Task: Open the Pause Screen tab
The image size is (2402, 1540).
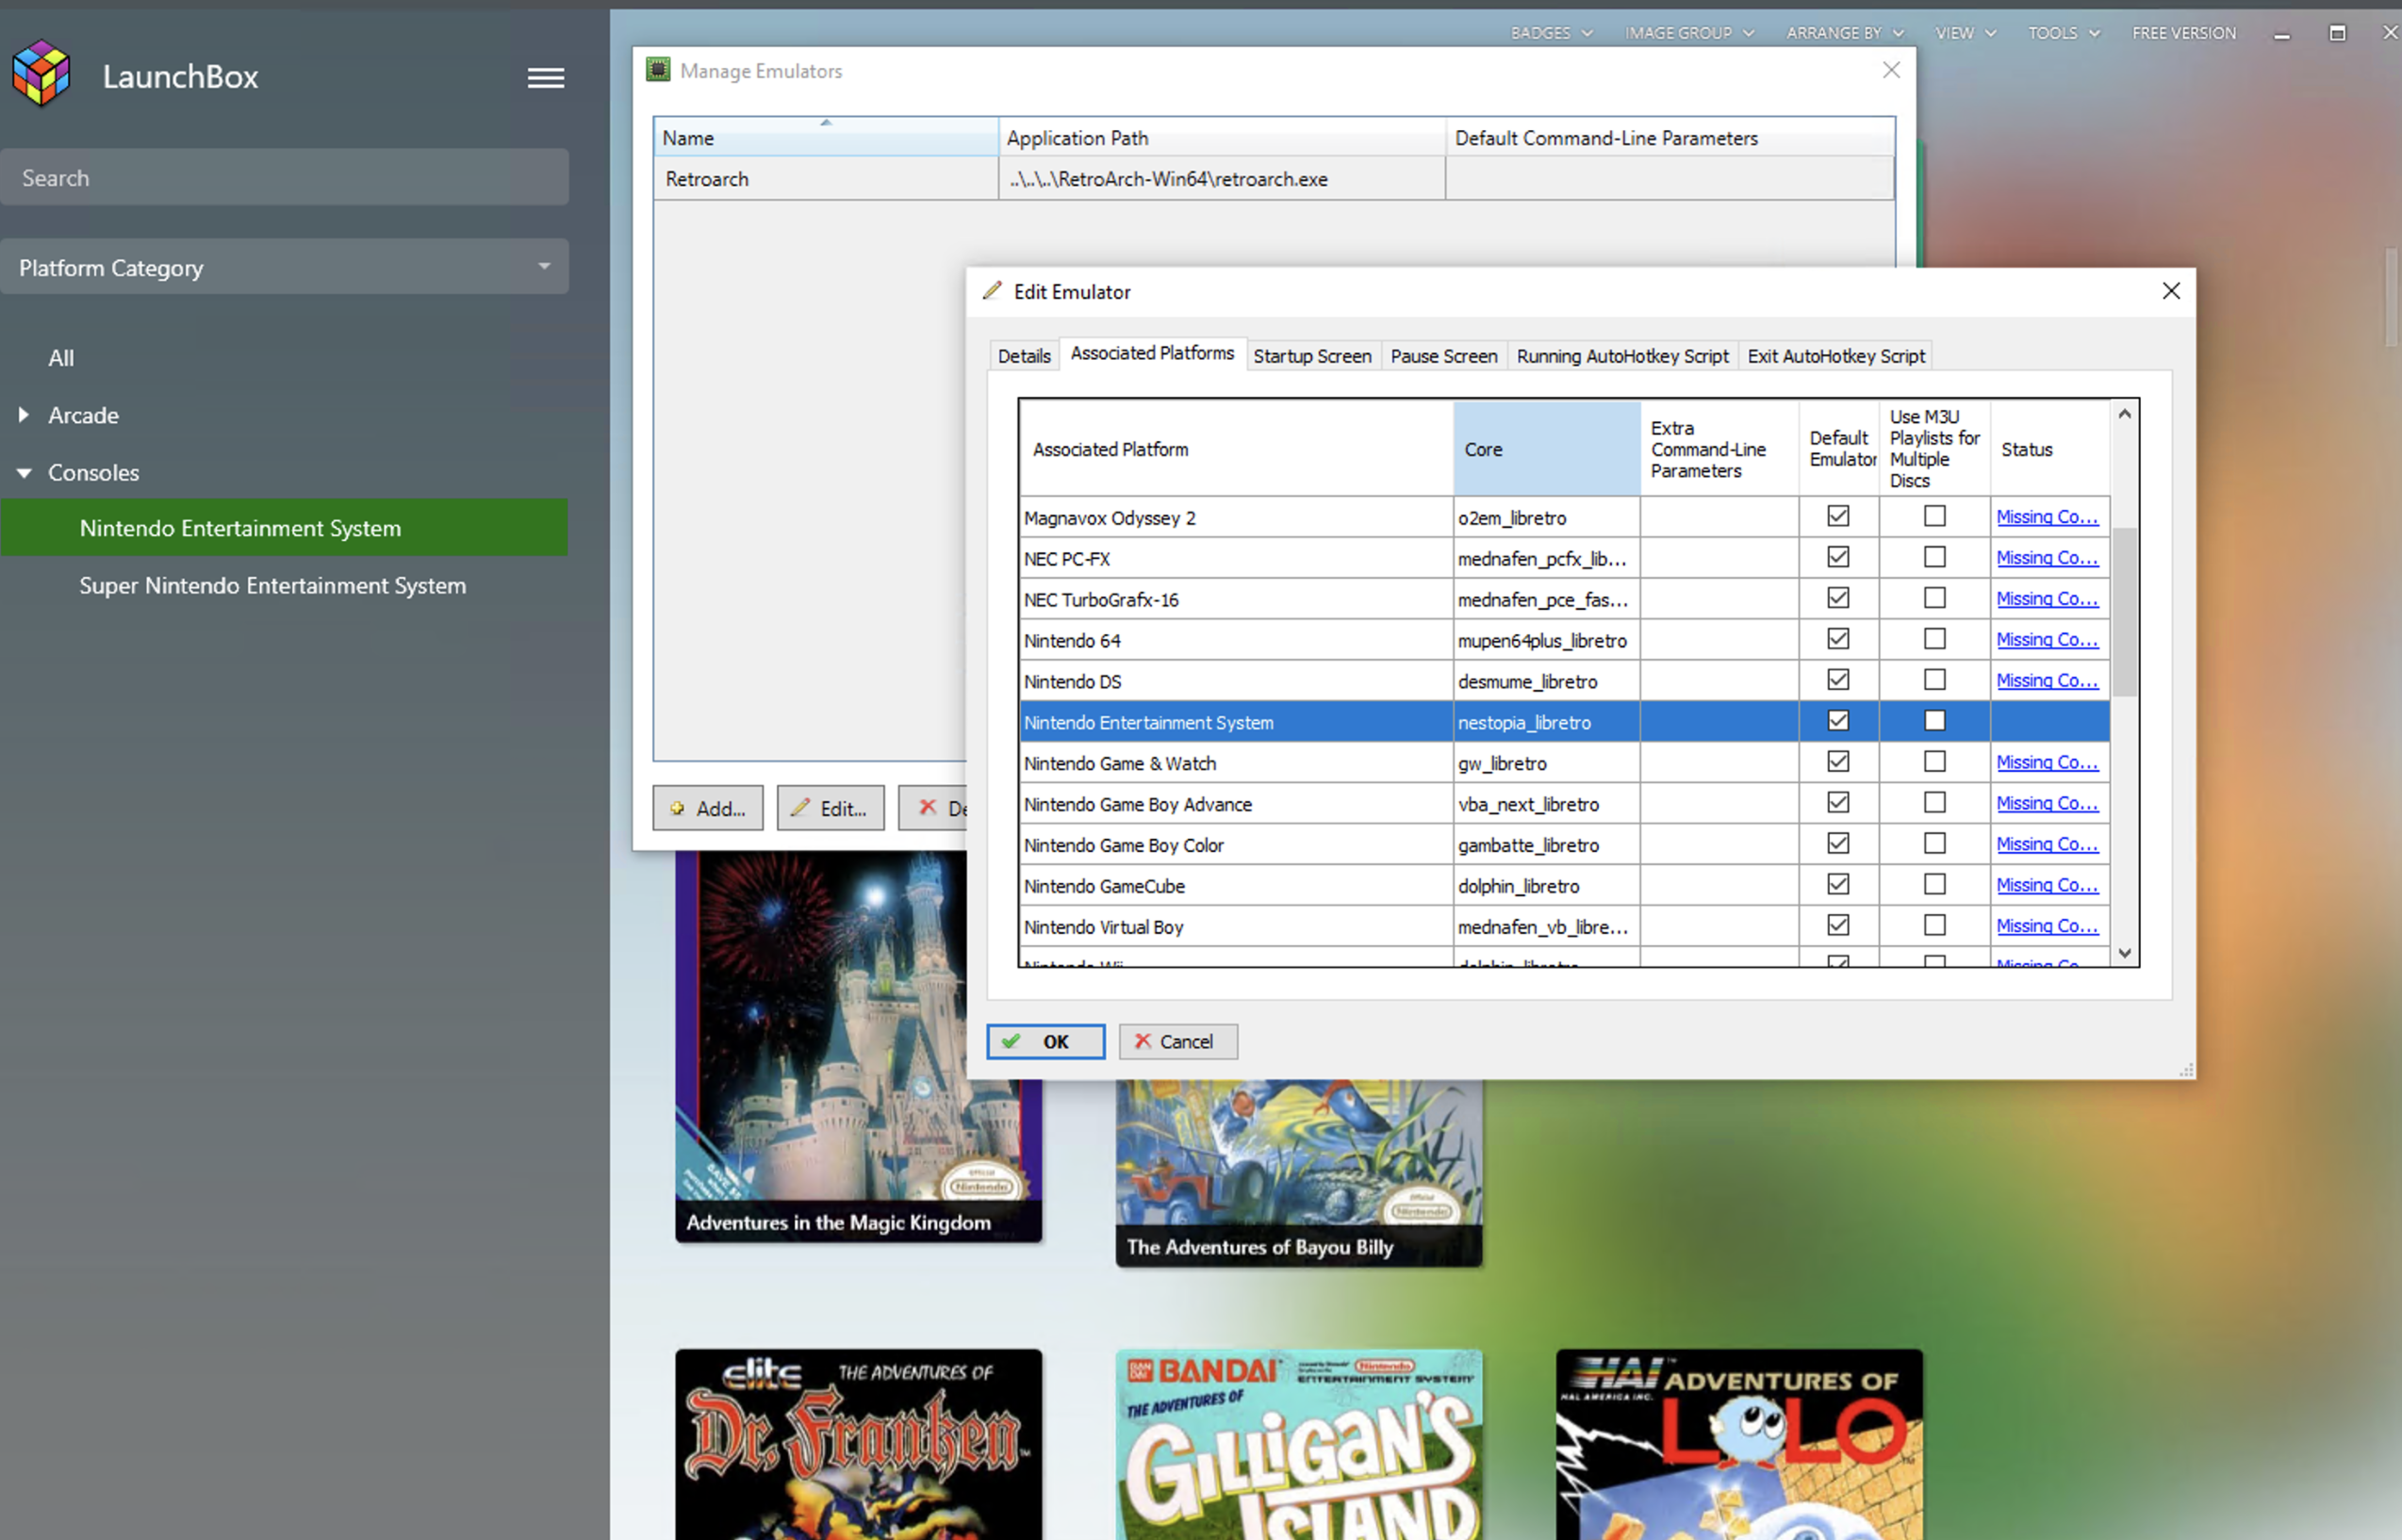Action: (1443, 356)
